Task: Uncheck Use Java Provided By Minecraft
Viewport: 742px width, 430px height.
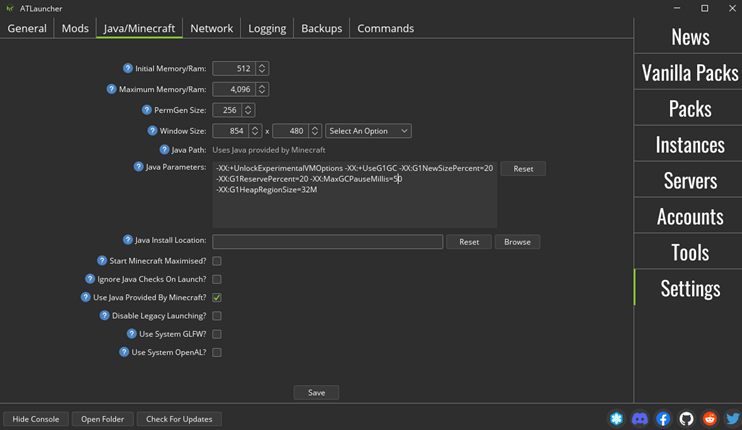Action: [217, 298]
